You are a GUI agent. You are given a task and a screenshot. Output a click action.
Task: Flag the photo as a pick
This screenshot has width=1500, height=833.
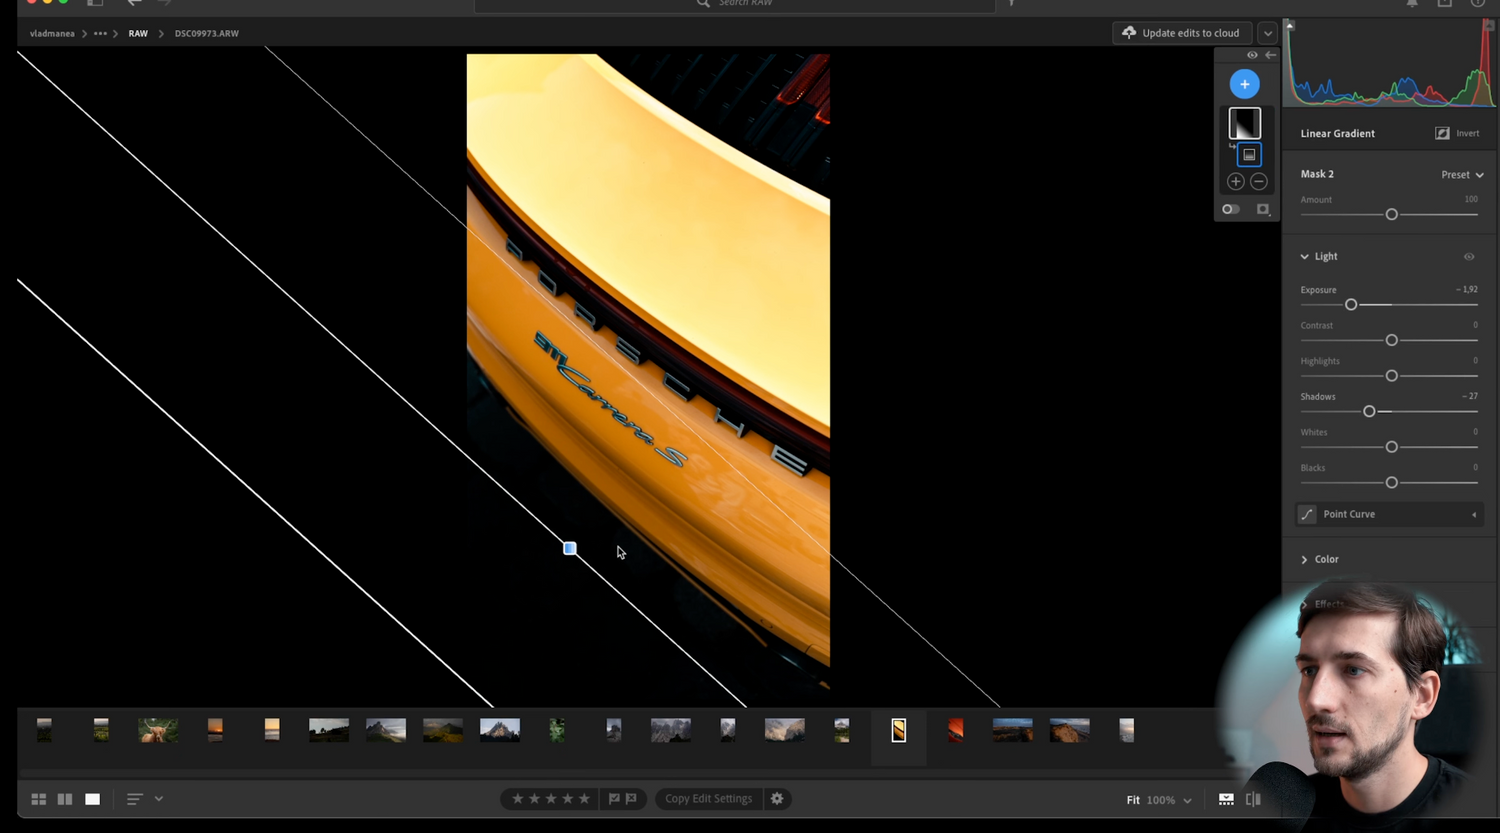click(x=614, y=799)
